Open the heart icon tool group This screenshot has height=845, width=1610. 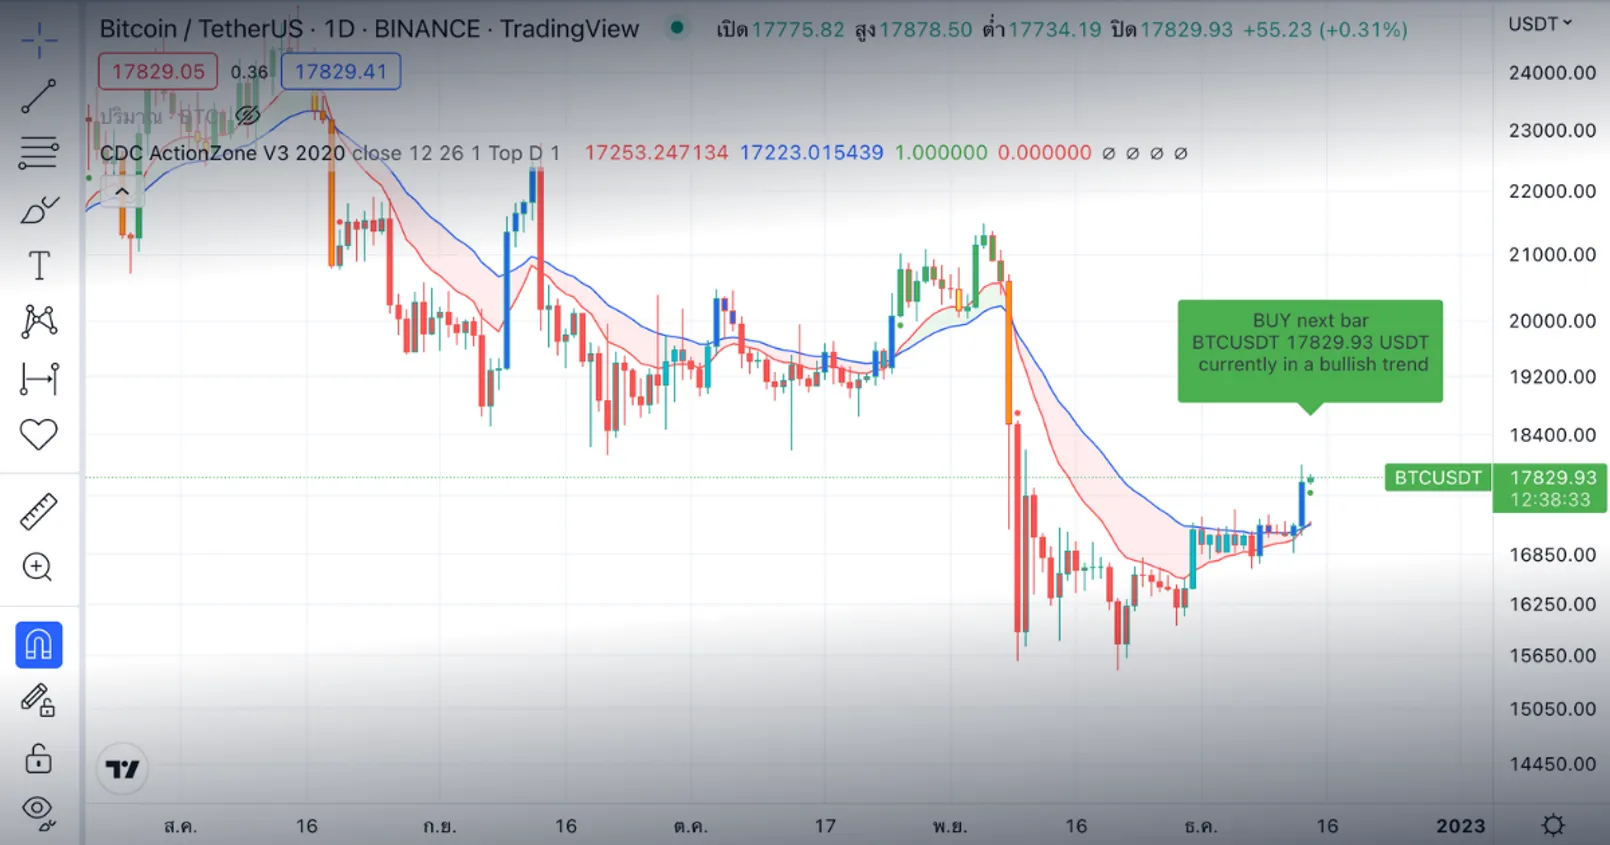(x=39, y=434)
